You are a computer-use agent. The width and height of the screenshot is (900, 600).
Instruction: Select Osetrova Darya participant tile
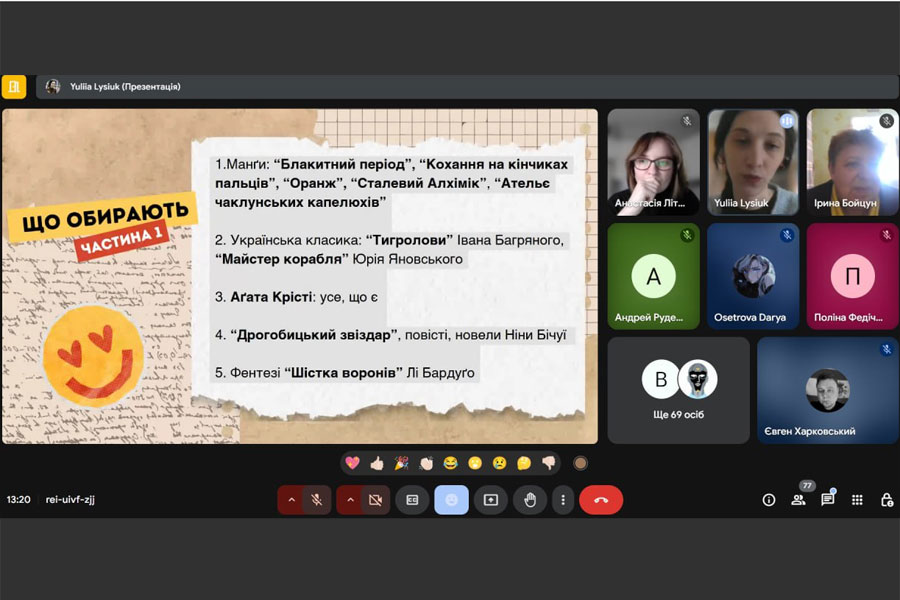752,276
